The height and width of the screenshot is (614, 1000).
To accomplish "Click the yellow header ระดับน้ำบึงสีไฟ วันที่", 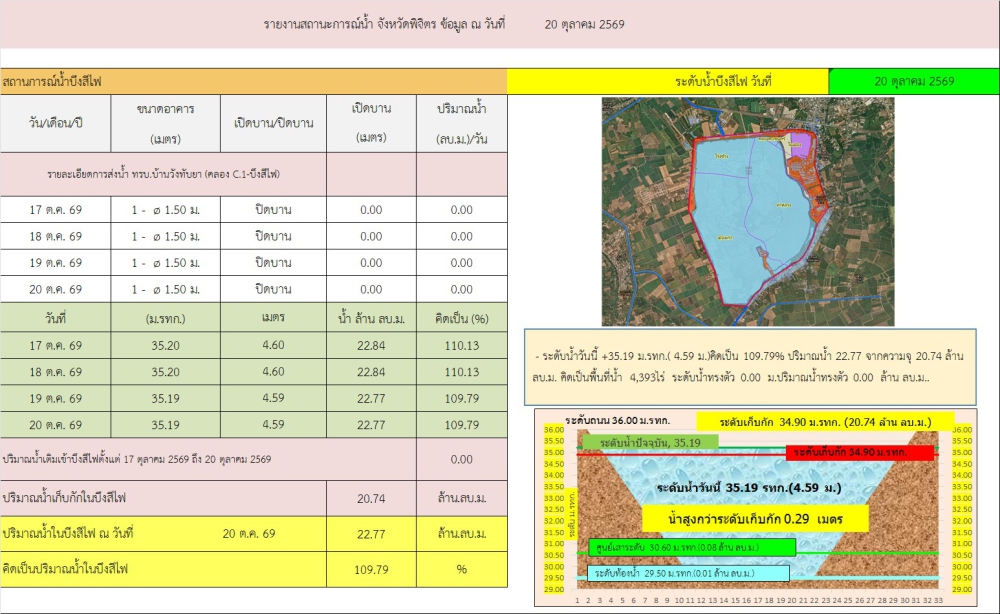I will point(668,82).
